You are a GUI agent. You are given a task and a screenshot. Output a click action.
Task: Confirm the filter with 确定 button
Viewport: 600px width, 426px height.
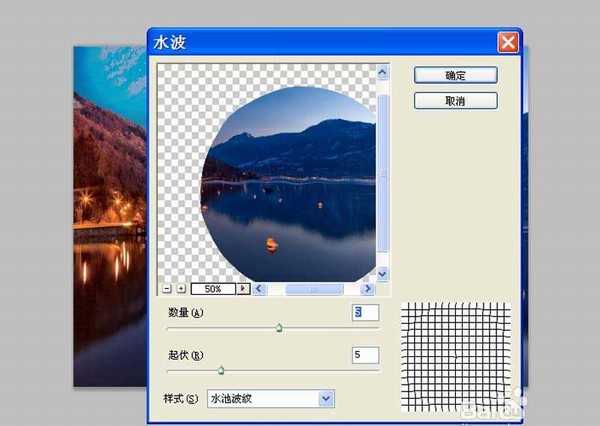point(455,75)
